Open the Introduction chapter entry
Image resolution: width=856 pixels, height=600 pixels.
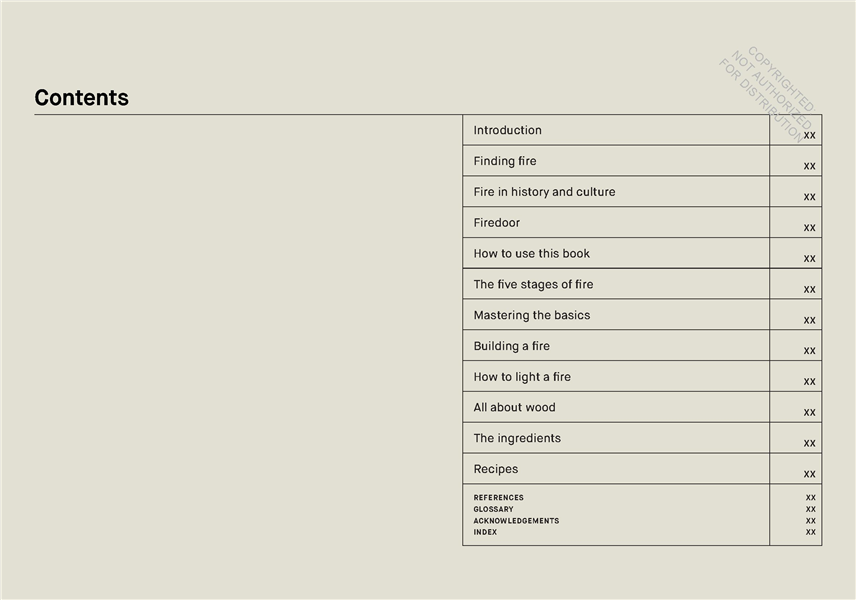point(507,130)
